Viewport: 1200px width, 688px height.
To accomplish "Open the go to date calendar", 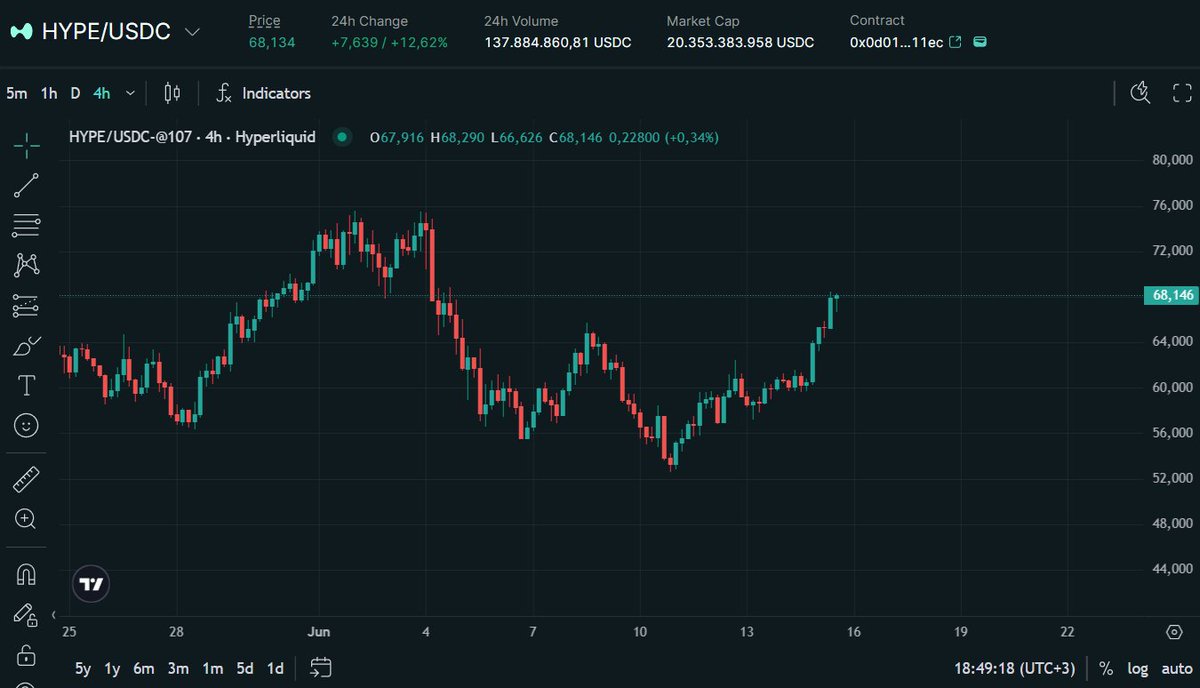I will tap(321, 668).
